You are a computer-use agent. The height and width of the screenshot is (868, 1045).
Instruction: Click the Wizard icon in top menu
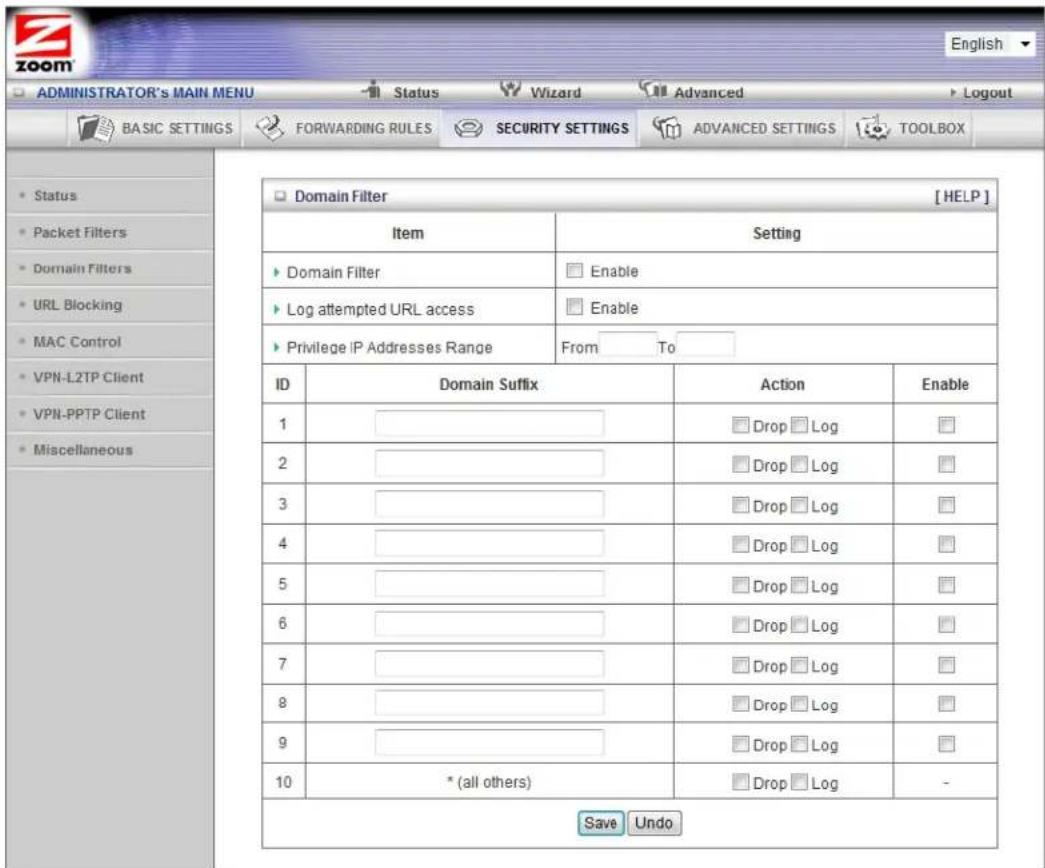pos(510,90)
